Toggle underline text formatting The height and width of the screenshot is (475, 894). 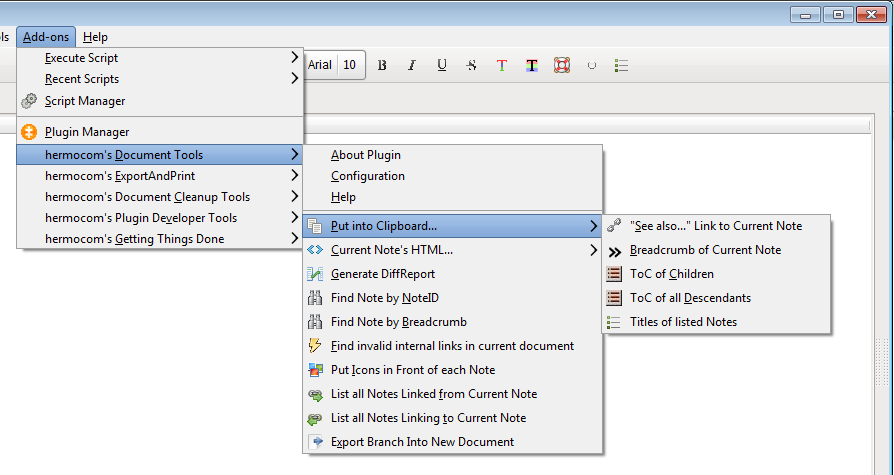point(442,65)
